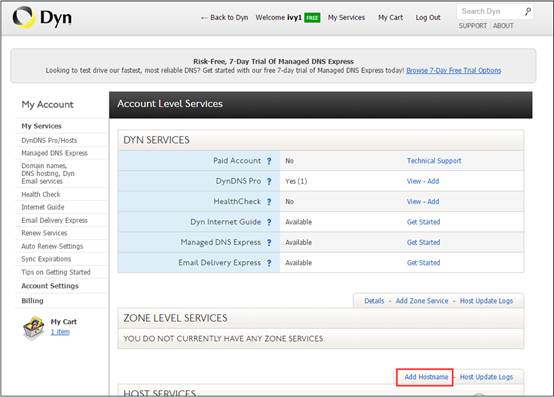The image size is (554, 397).
Task: Click the Add Zone Service link
Action: pos(422,301)
